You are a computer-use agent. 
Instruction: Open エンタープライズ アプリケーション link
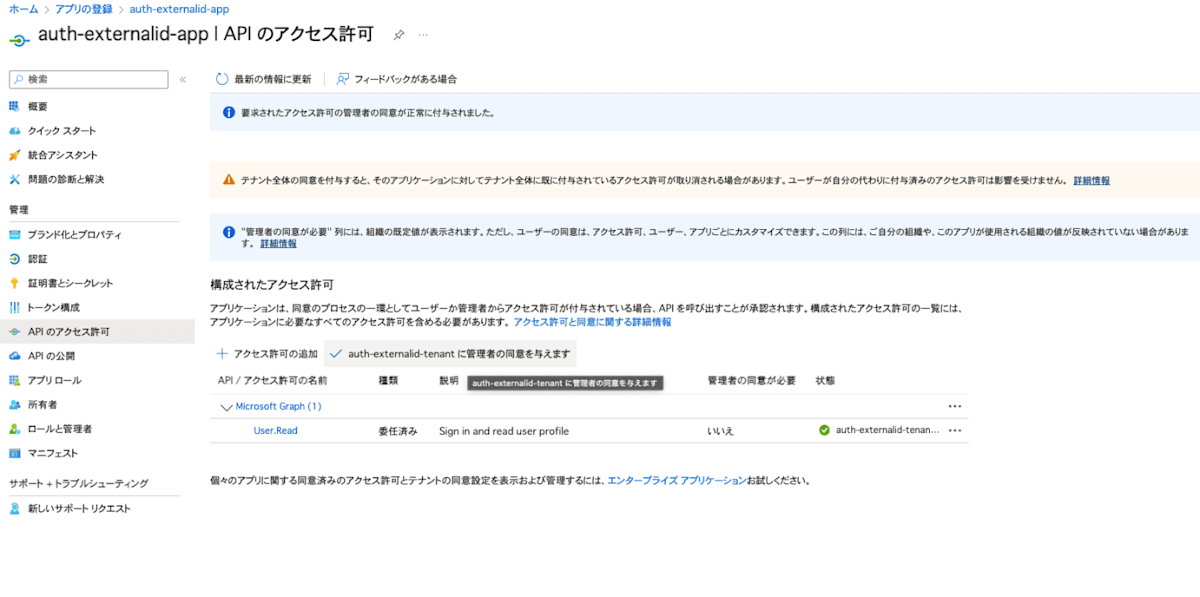tap(677, 480)
